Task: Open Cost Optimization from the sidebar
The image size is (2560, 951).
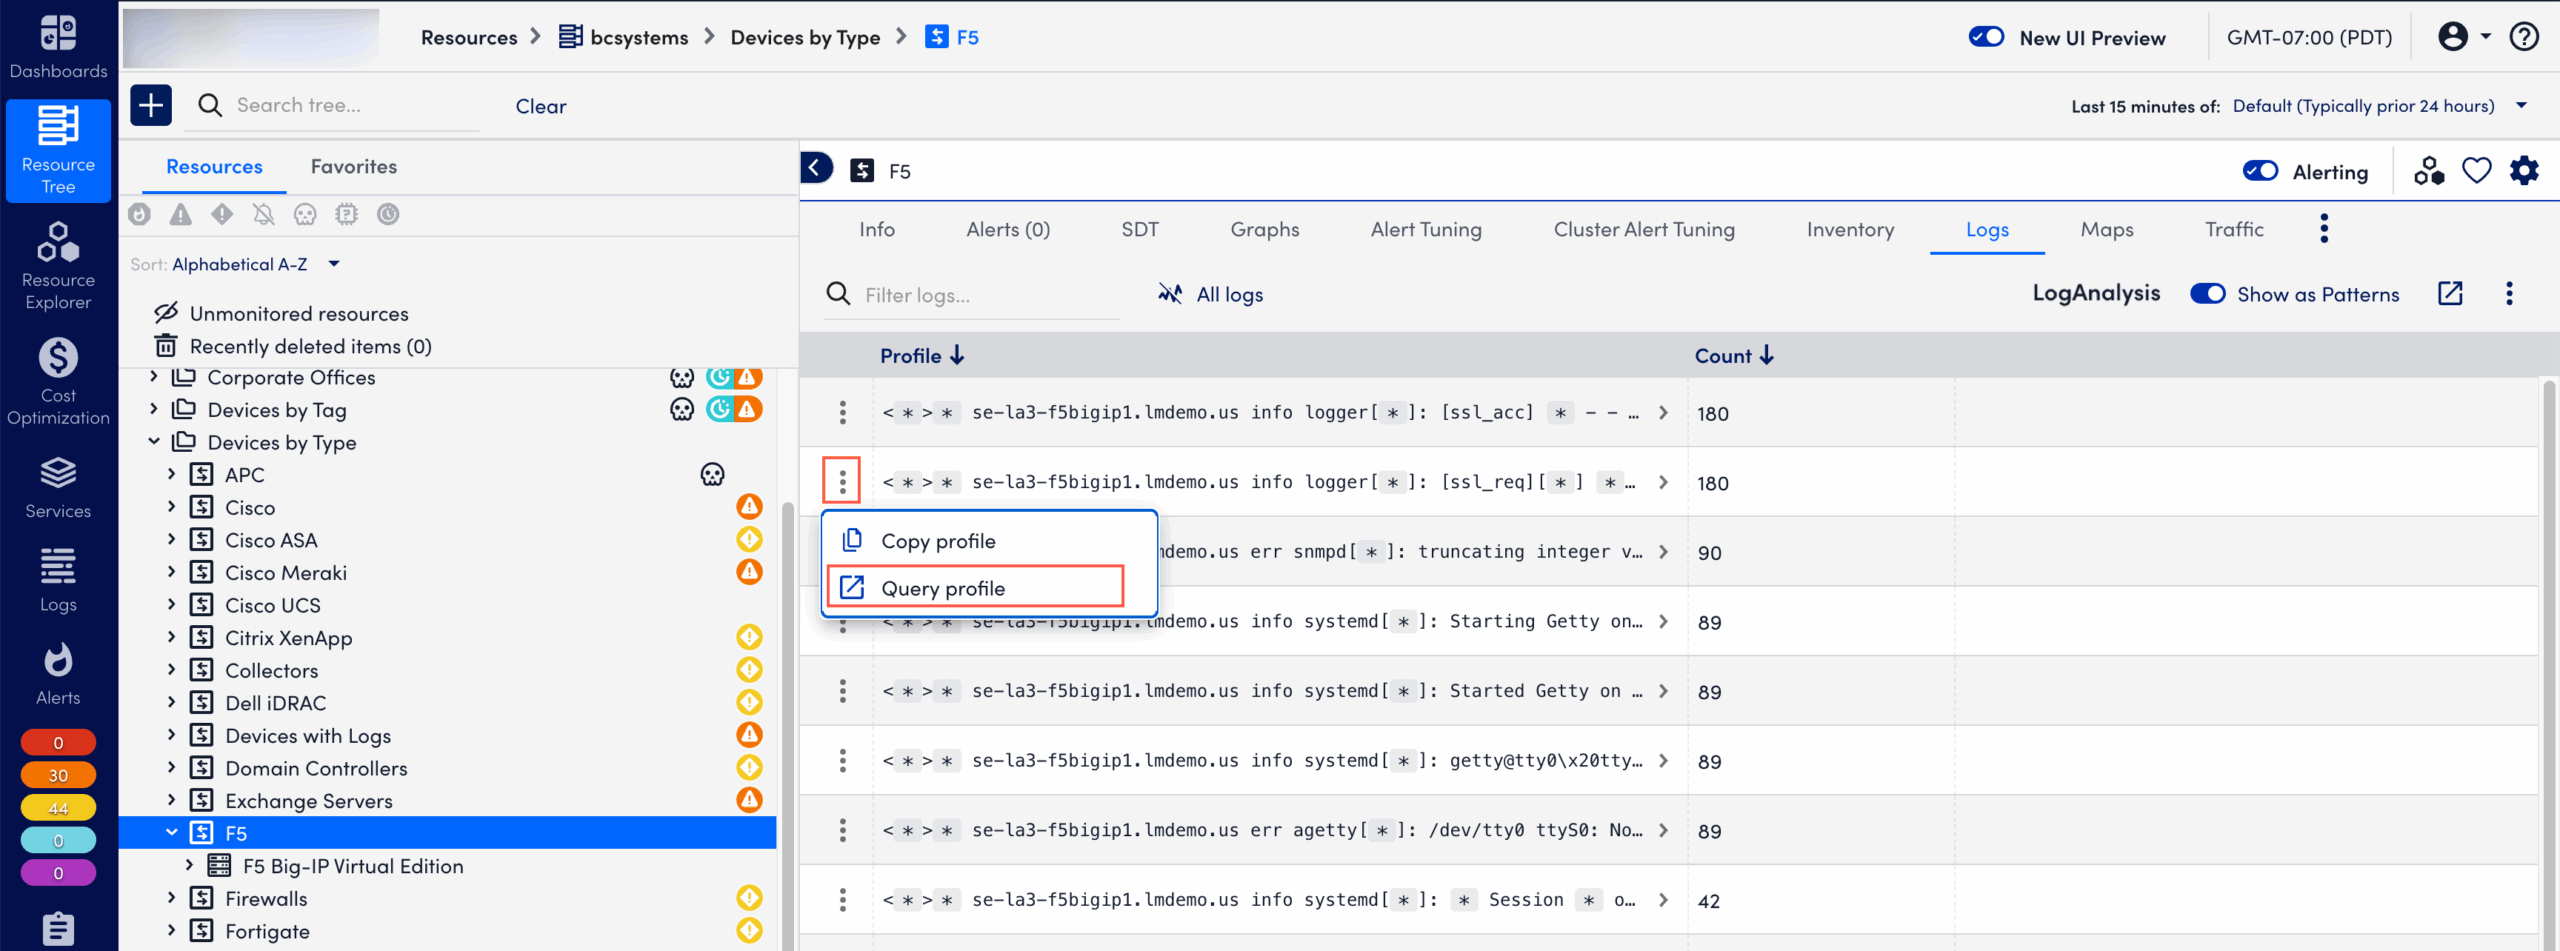Action: [x=57, y=380]
